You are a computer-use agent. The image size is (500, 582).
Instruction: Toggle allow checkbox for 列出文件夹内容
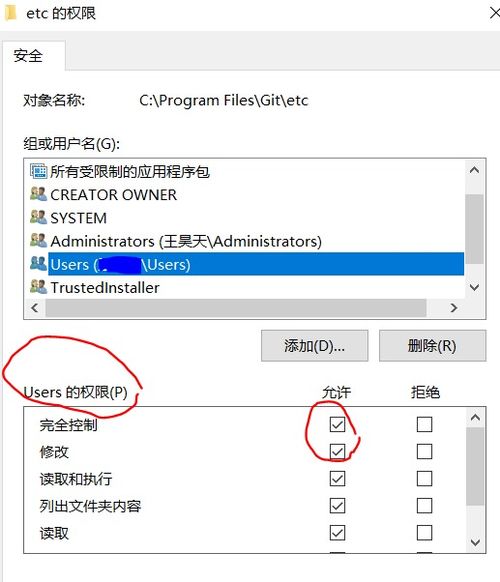(x=337, y=506)
